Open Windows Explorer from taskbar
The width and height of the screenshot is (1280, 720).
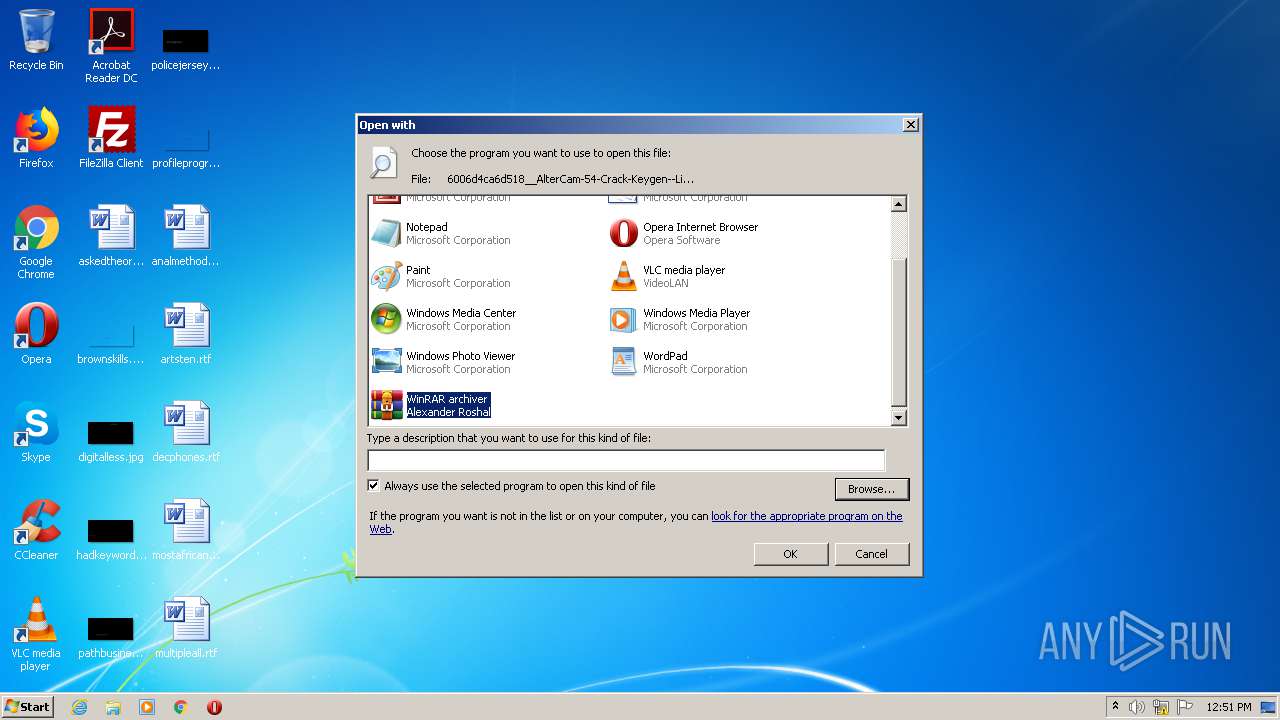click(113, 707)
